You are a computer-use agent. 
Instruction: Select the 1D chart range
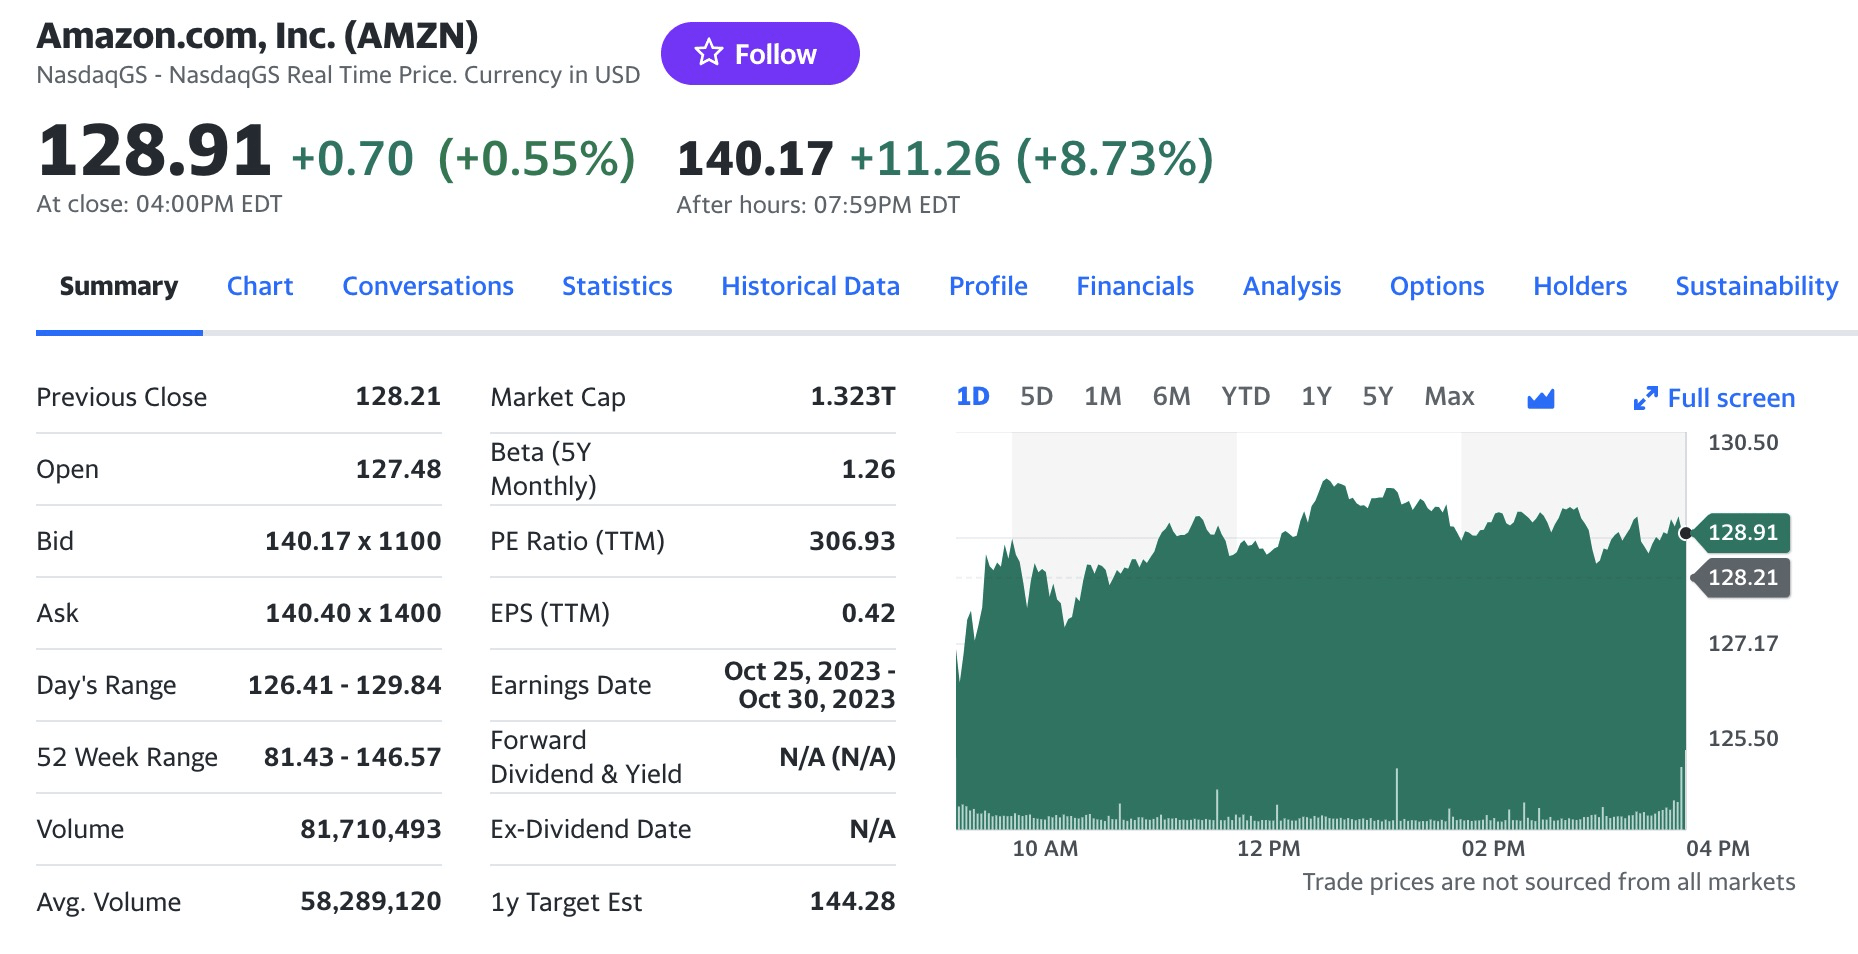click(x=972, y=397)
